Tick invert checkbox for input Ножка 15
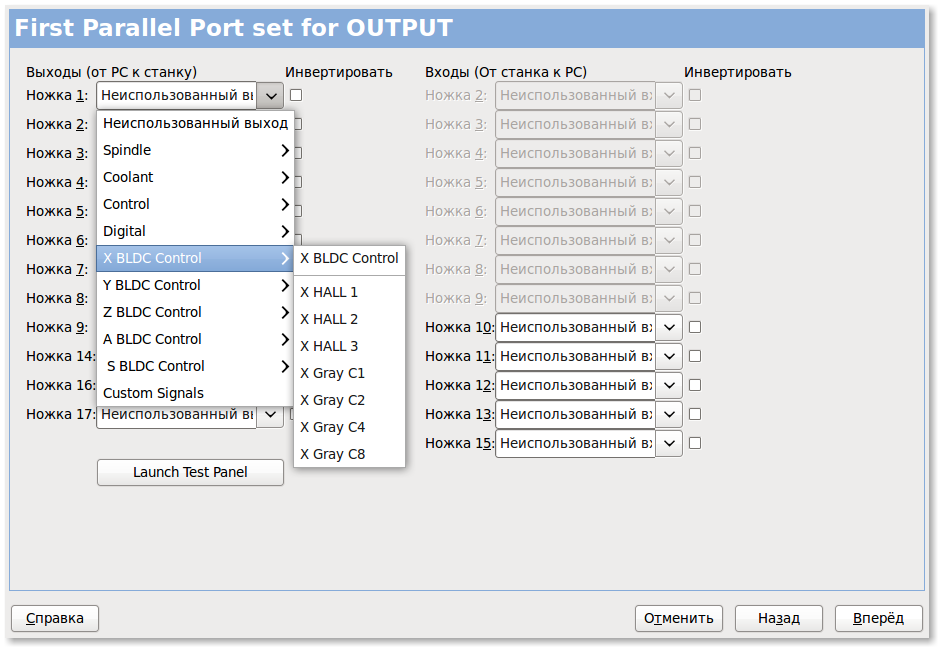This screenshot has height=647, width=938. click(695, 443)
